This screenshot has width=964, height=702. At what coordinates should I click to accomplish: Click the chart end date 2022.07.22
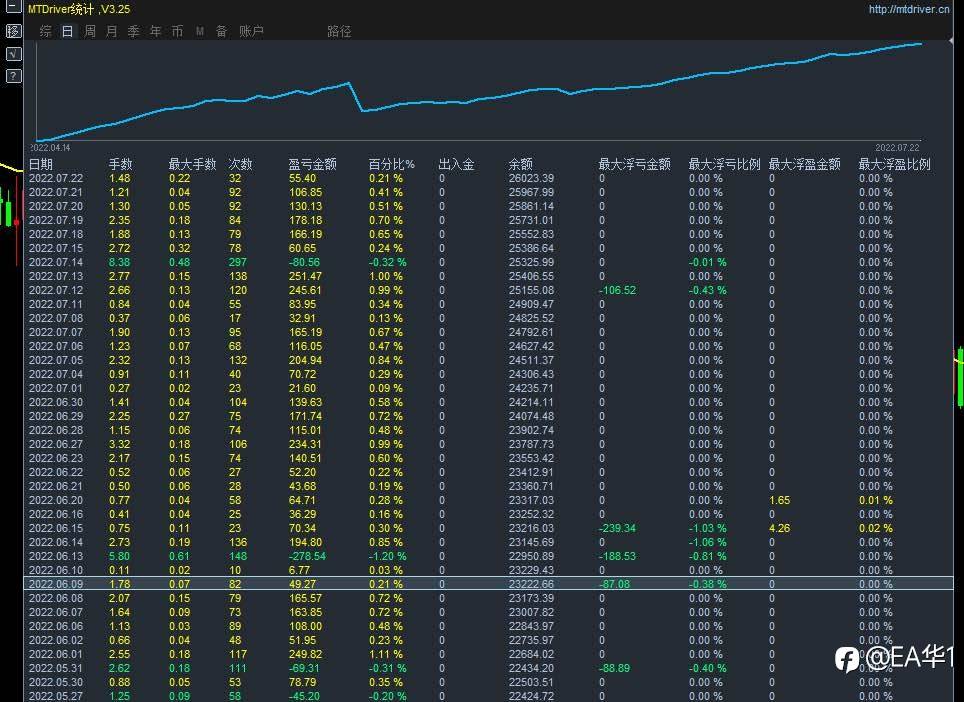(x=898, y=148)
